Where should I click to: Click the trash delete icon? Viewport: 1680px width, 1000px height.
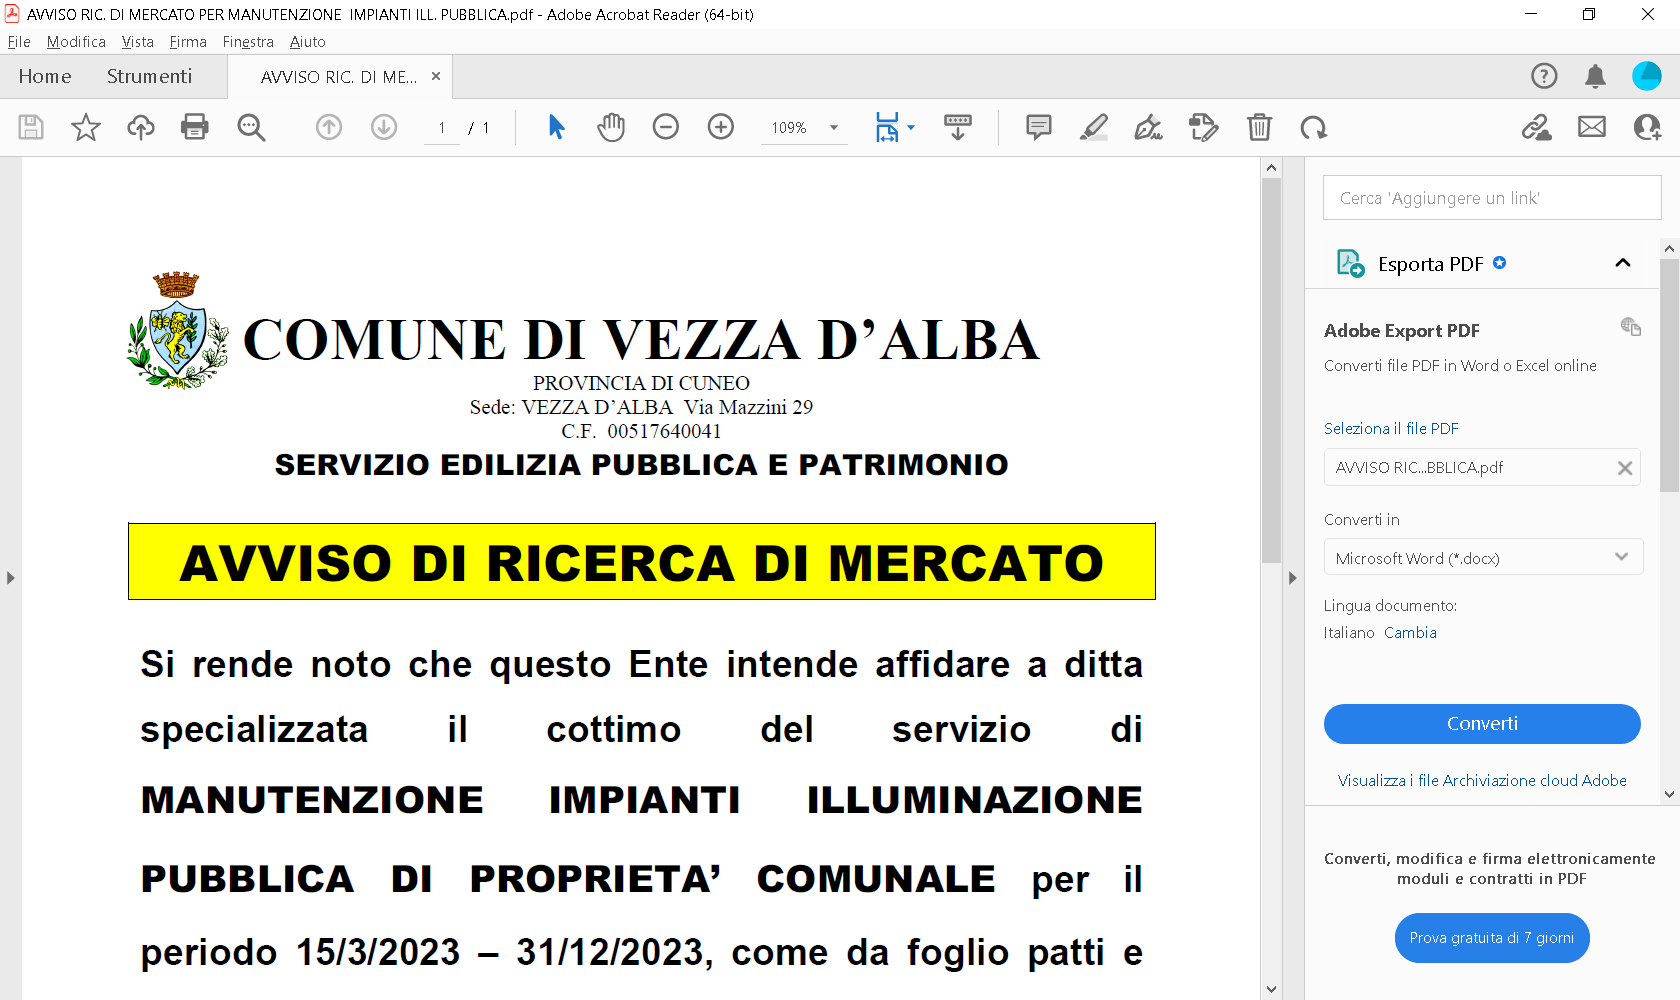(x=1259, y=127)
